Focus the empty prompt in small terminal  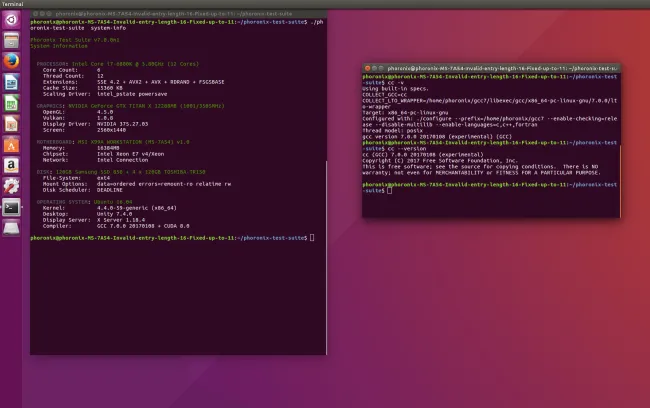(x=388, y=190)
